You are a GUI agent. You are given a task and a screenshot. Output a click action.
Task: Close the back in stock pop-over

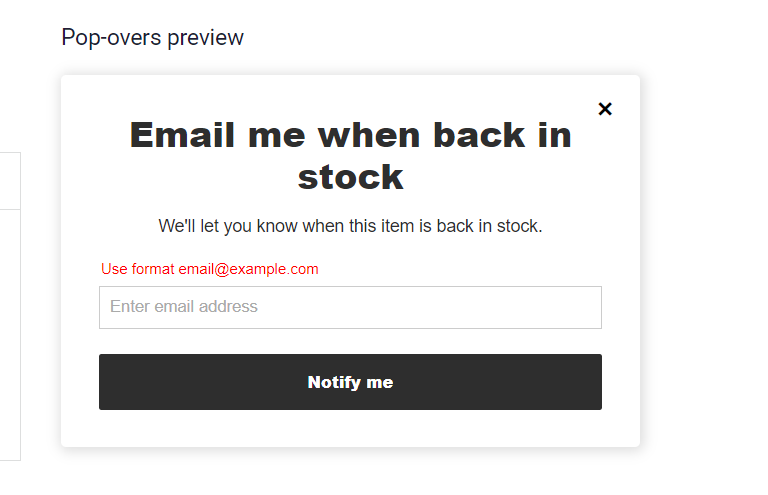pos(604,109)
